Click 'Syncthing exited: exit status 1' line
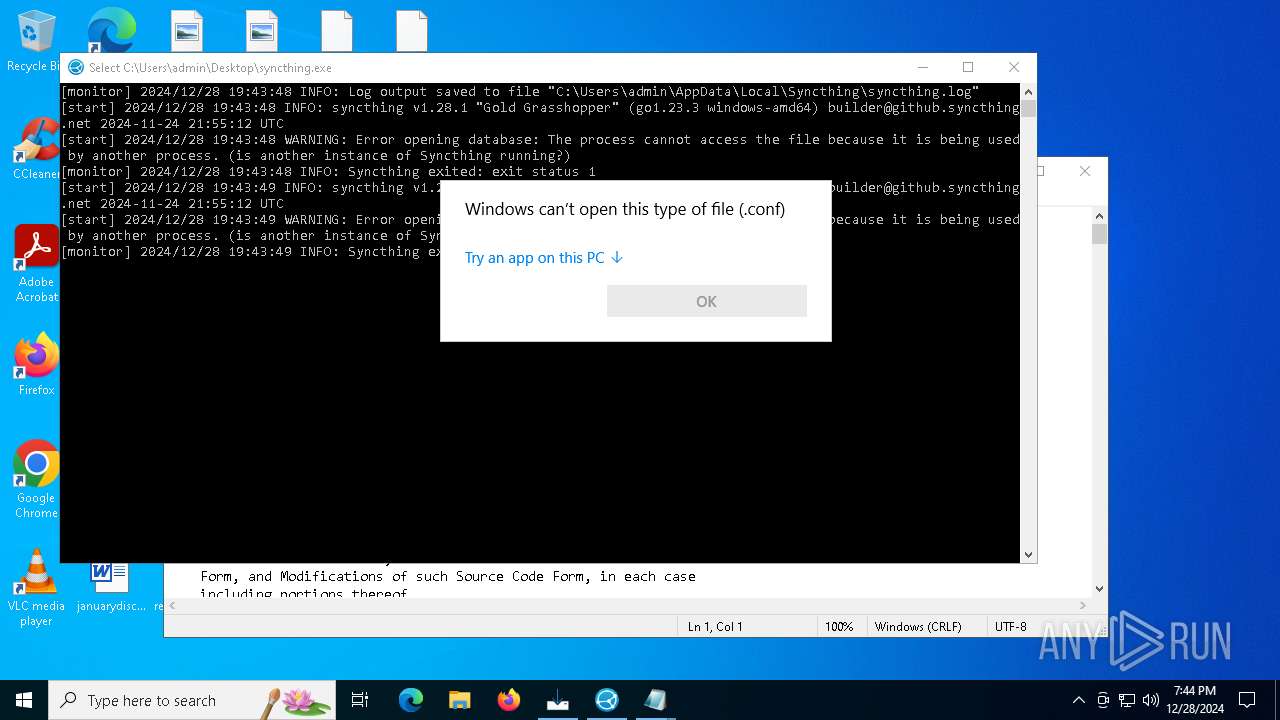Viewport: 1280px width, 720px height. coord(328,172)
